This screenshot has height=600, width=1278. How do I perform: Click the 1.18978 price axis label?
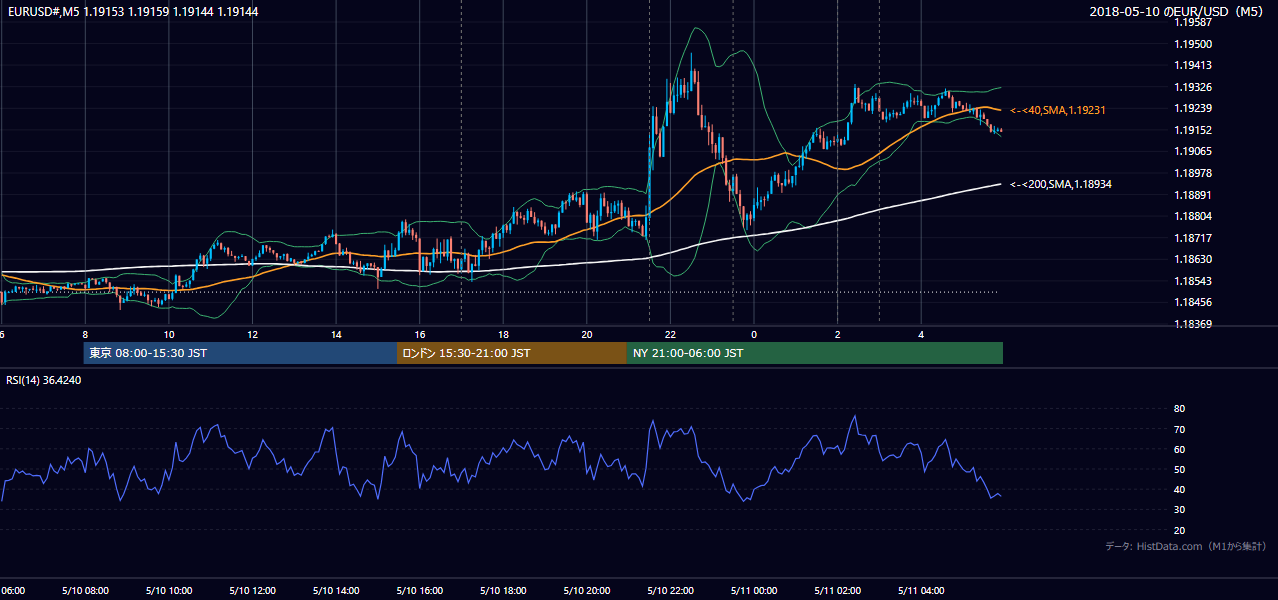pyautogui.click(x=1194, y=173)
